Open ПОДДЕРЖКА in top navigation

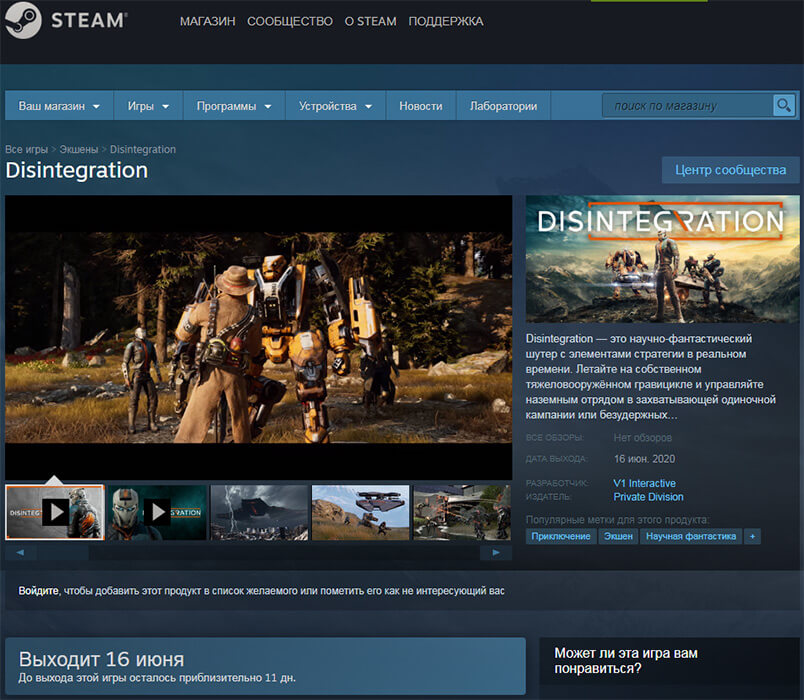[446, 22]
